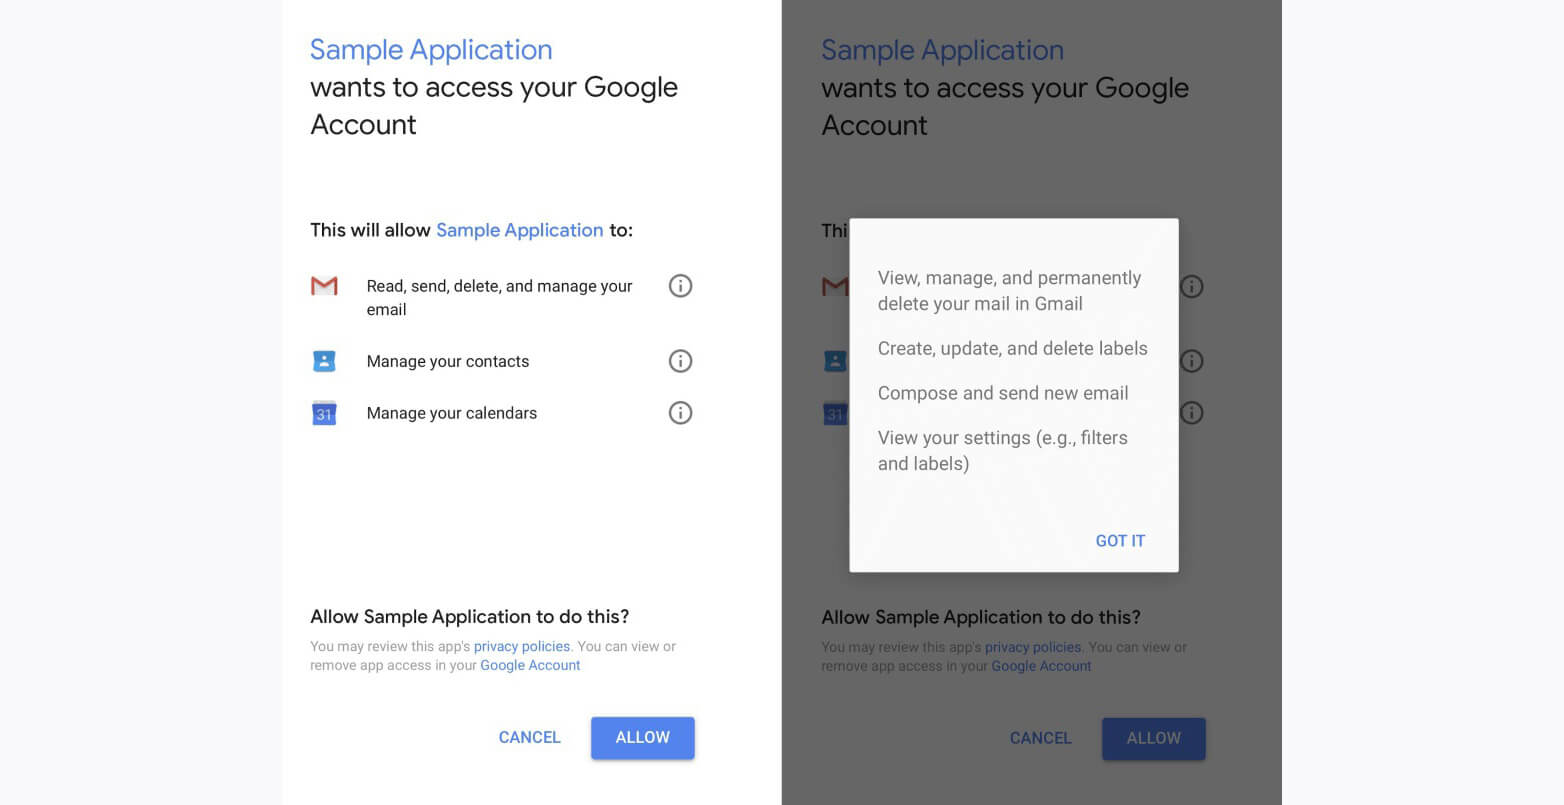Click the dimmed top info icon beside the dialog

point(1191,287)
